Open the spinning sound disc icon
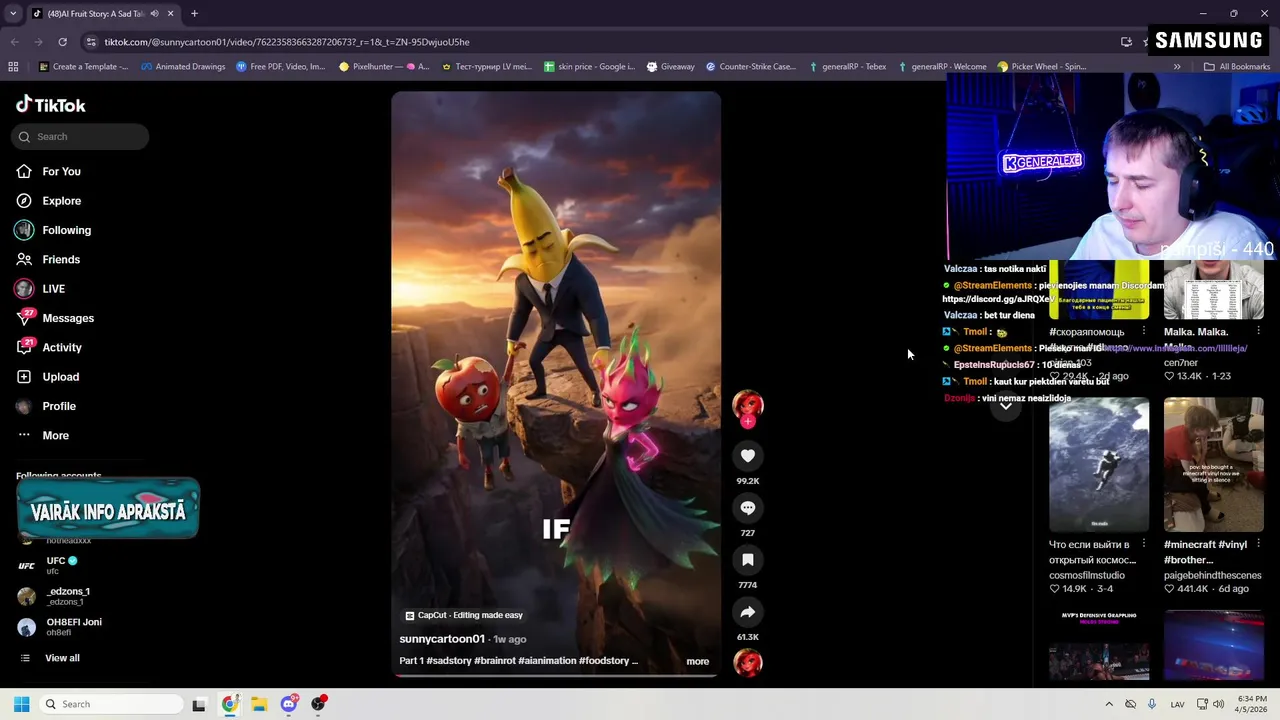Image resolution: width=1280 pixels, height=720 pixels. [747, 662]
